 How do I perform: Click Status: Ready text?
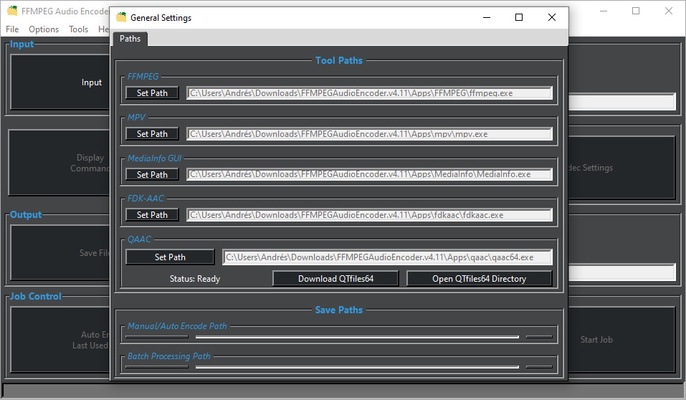point(195,279)
